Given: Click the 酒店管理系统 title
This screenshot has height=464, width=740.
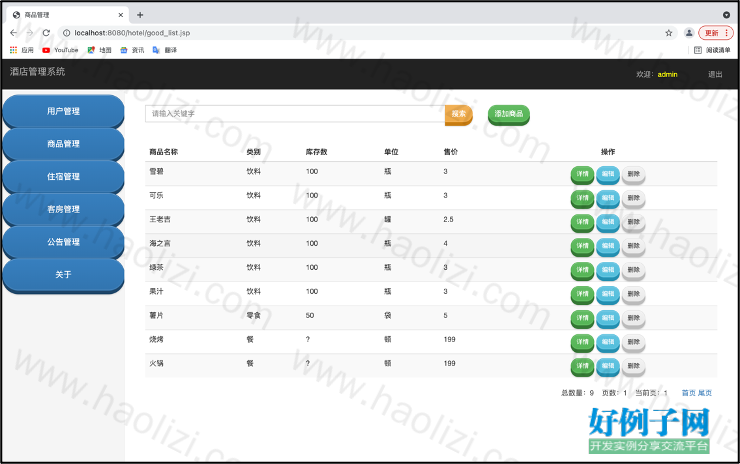Looking at the screenshot, I should click(37, 72).
